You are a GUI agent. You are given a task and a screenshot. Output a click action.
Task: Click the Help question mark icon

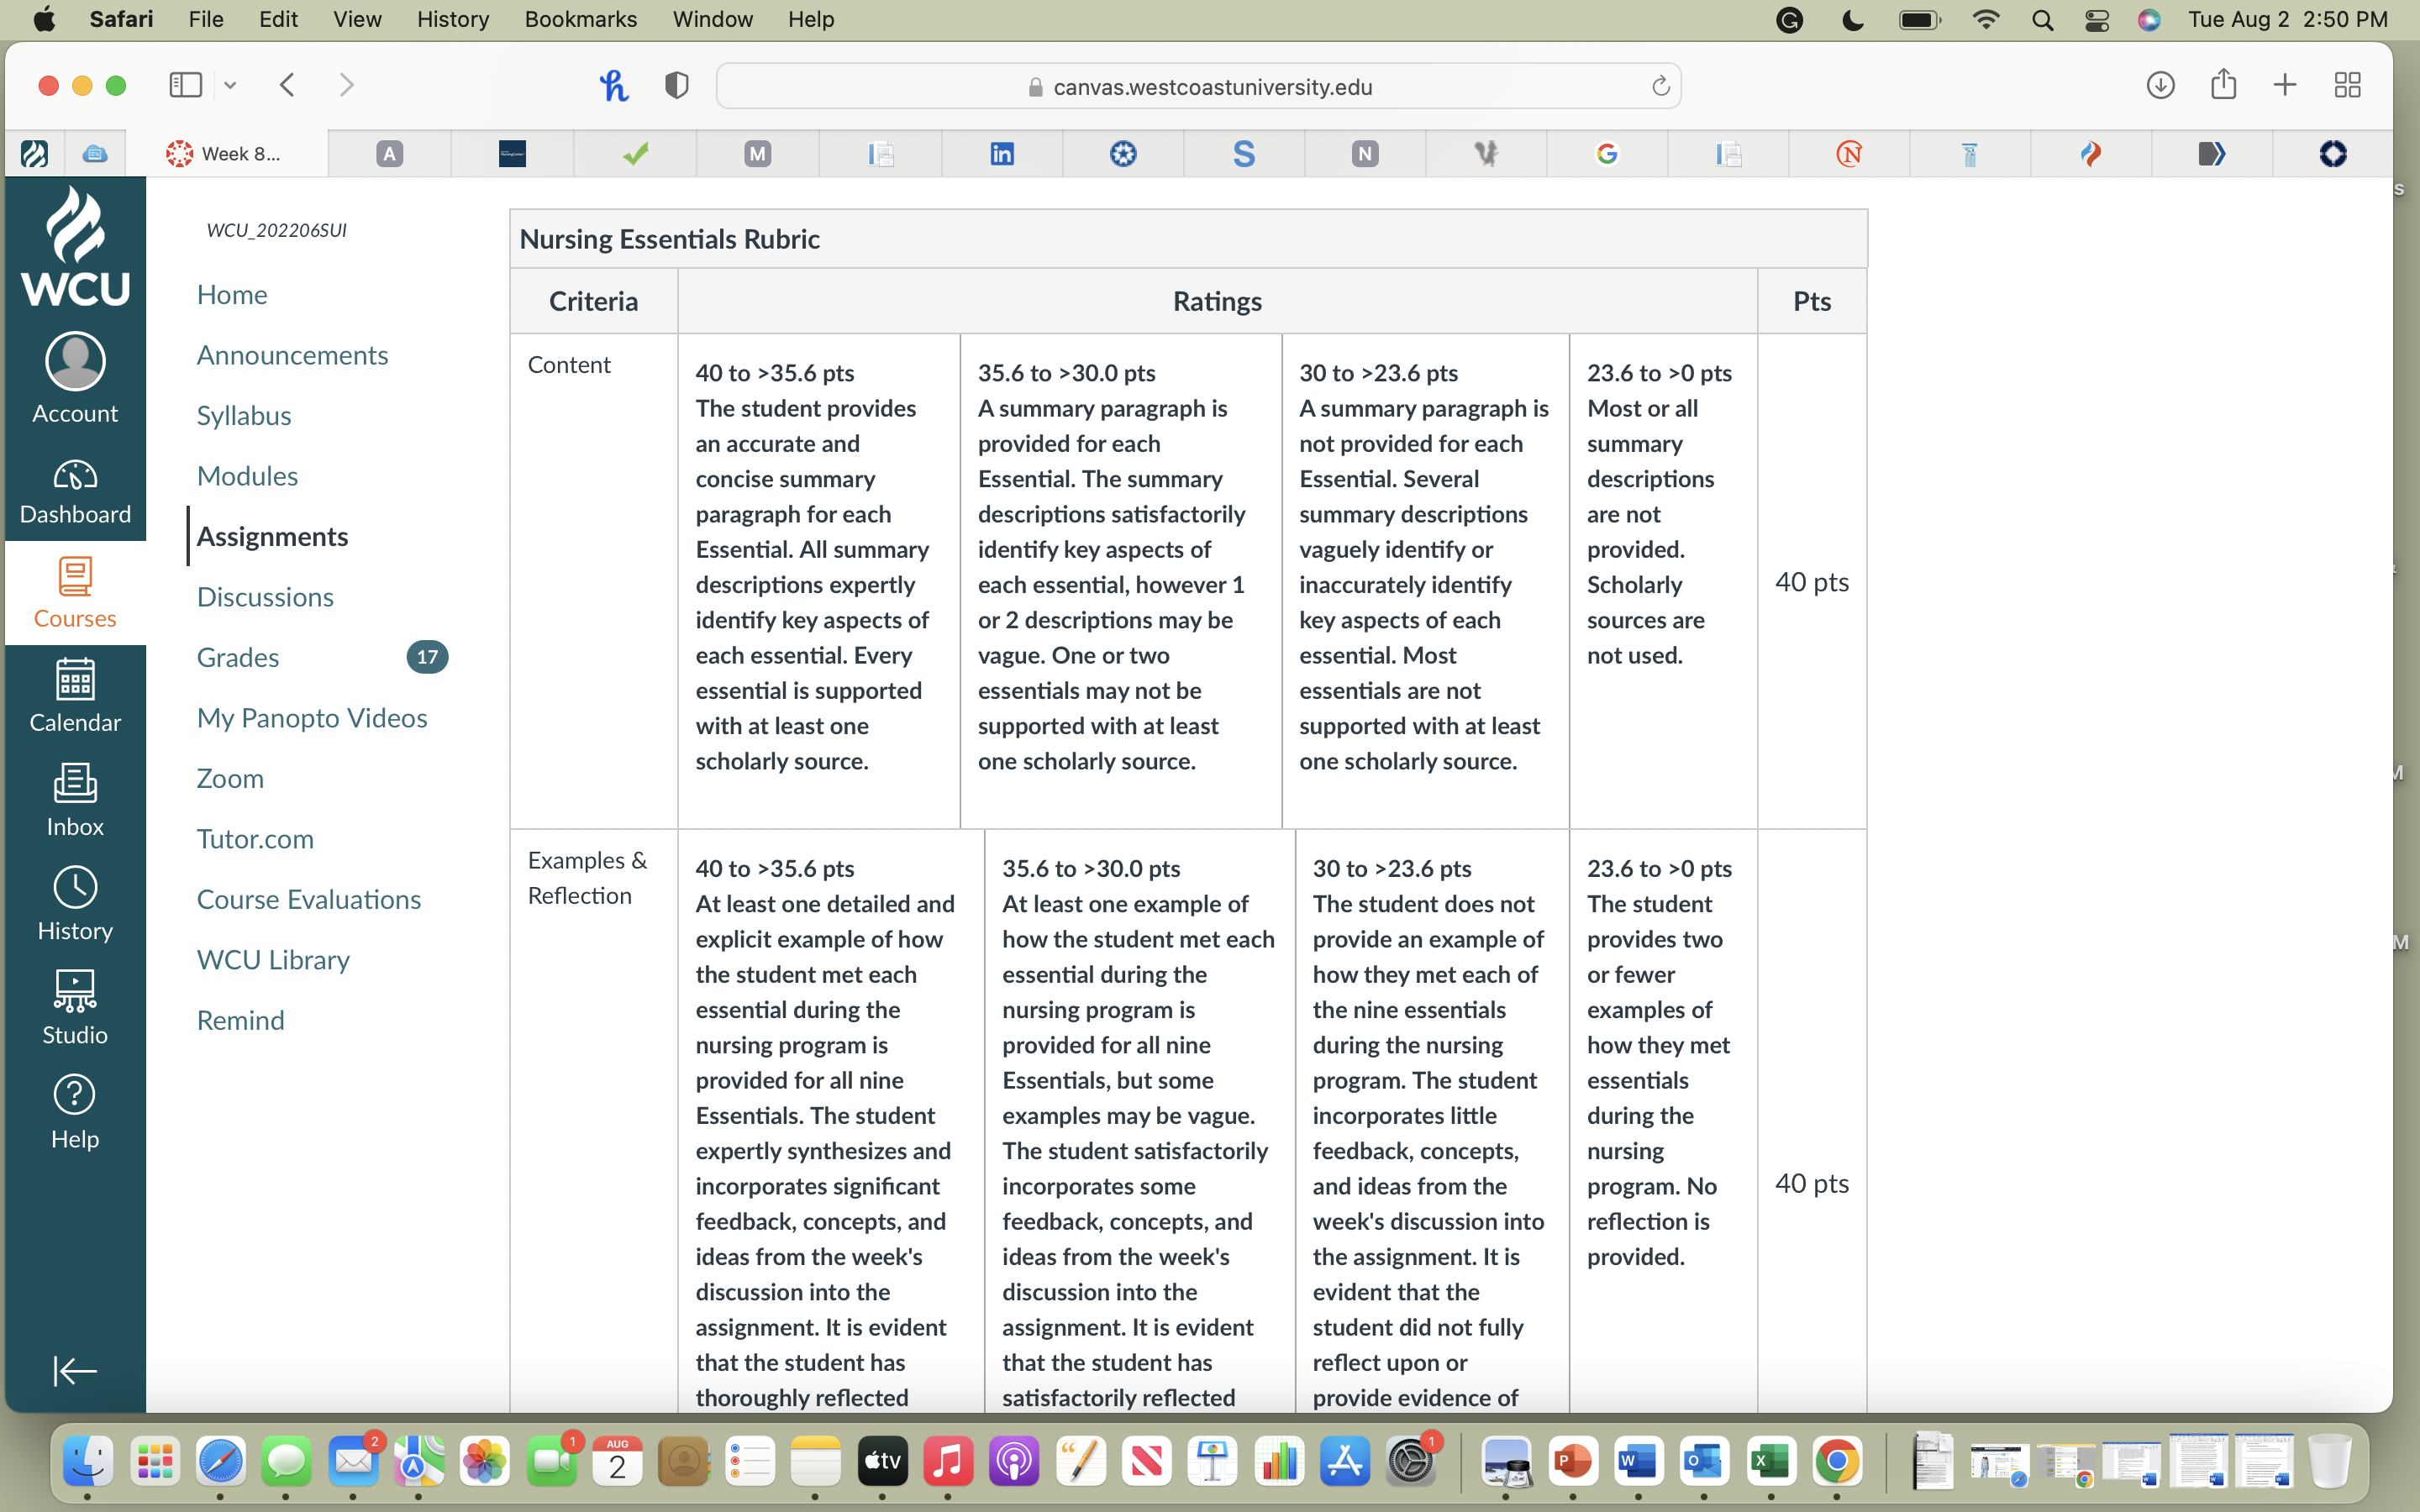(75, 1095)
